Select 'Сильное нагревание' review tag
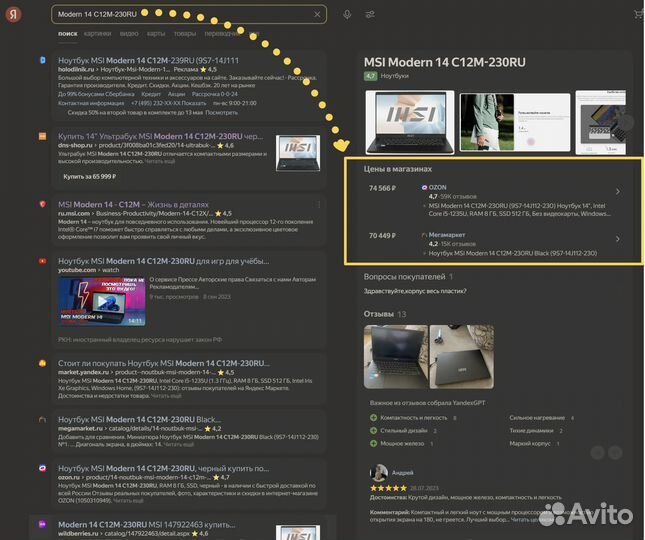Screen dimensions: 645x540 point(541,417)
